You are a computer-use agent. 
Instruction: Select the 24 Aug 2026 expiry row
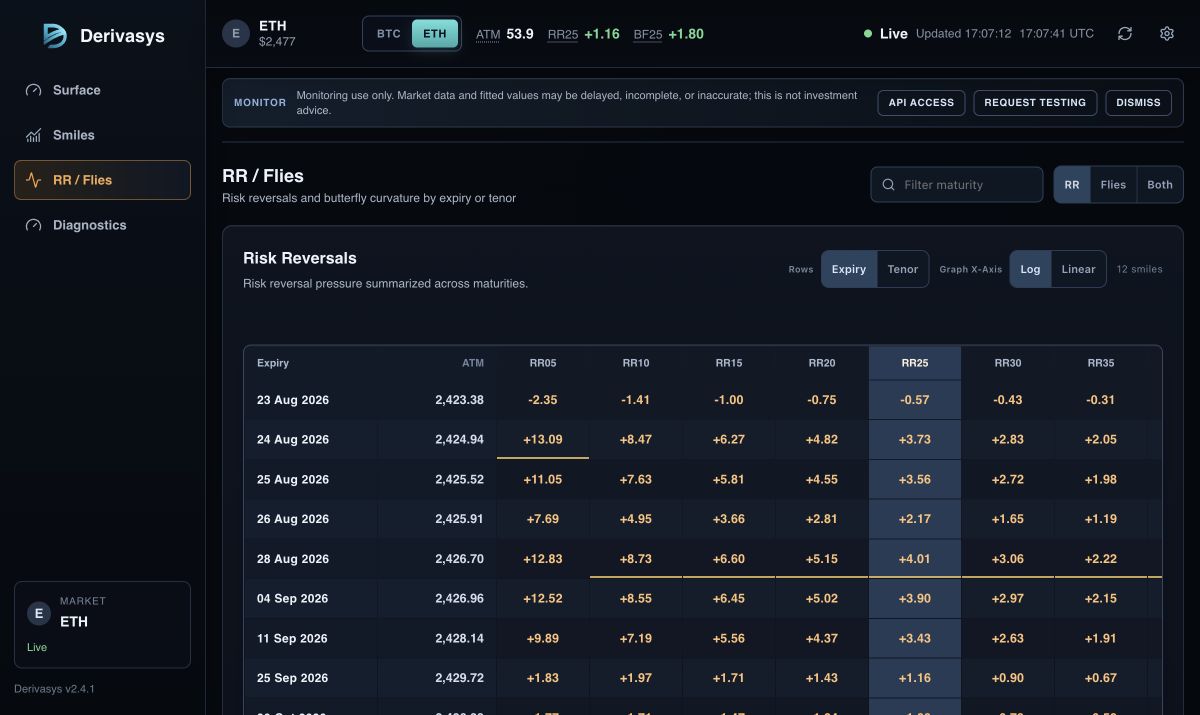point(703,440)
